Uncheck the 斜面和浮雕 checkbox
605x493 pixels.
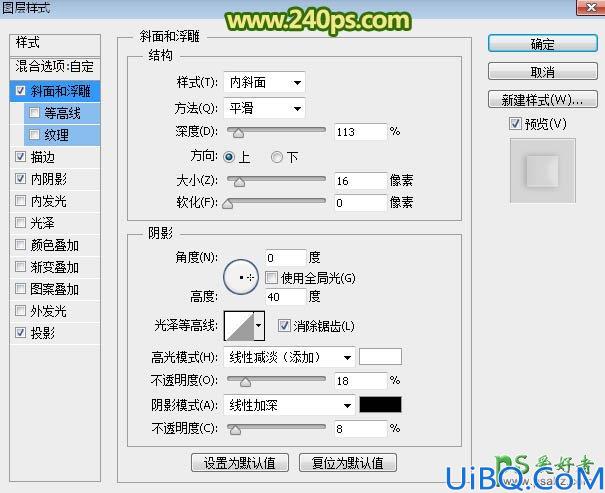[x=20, y=91]
